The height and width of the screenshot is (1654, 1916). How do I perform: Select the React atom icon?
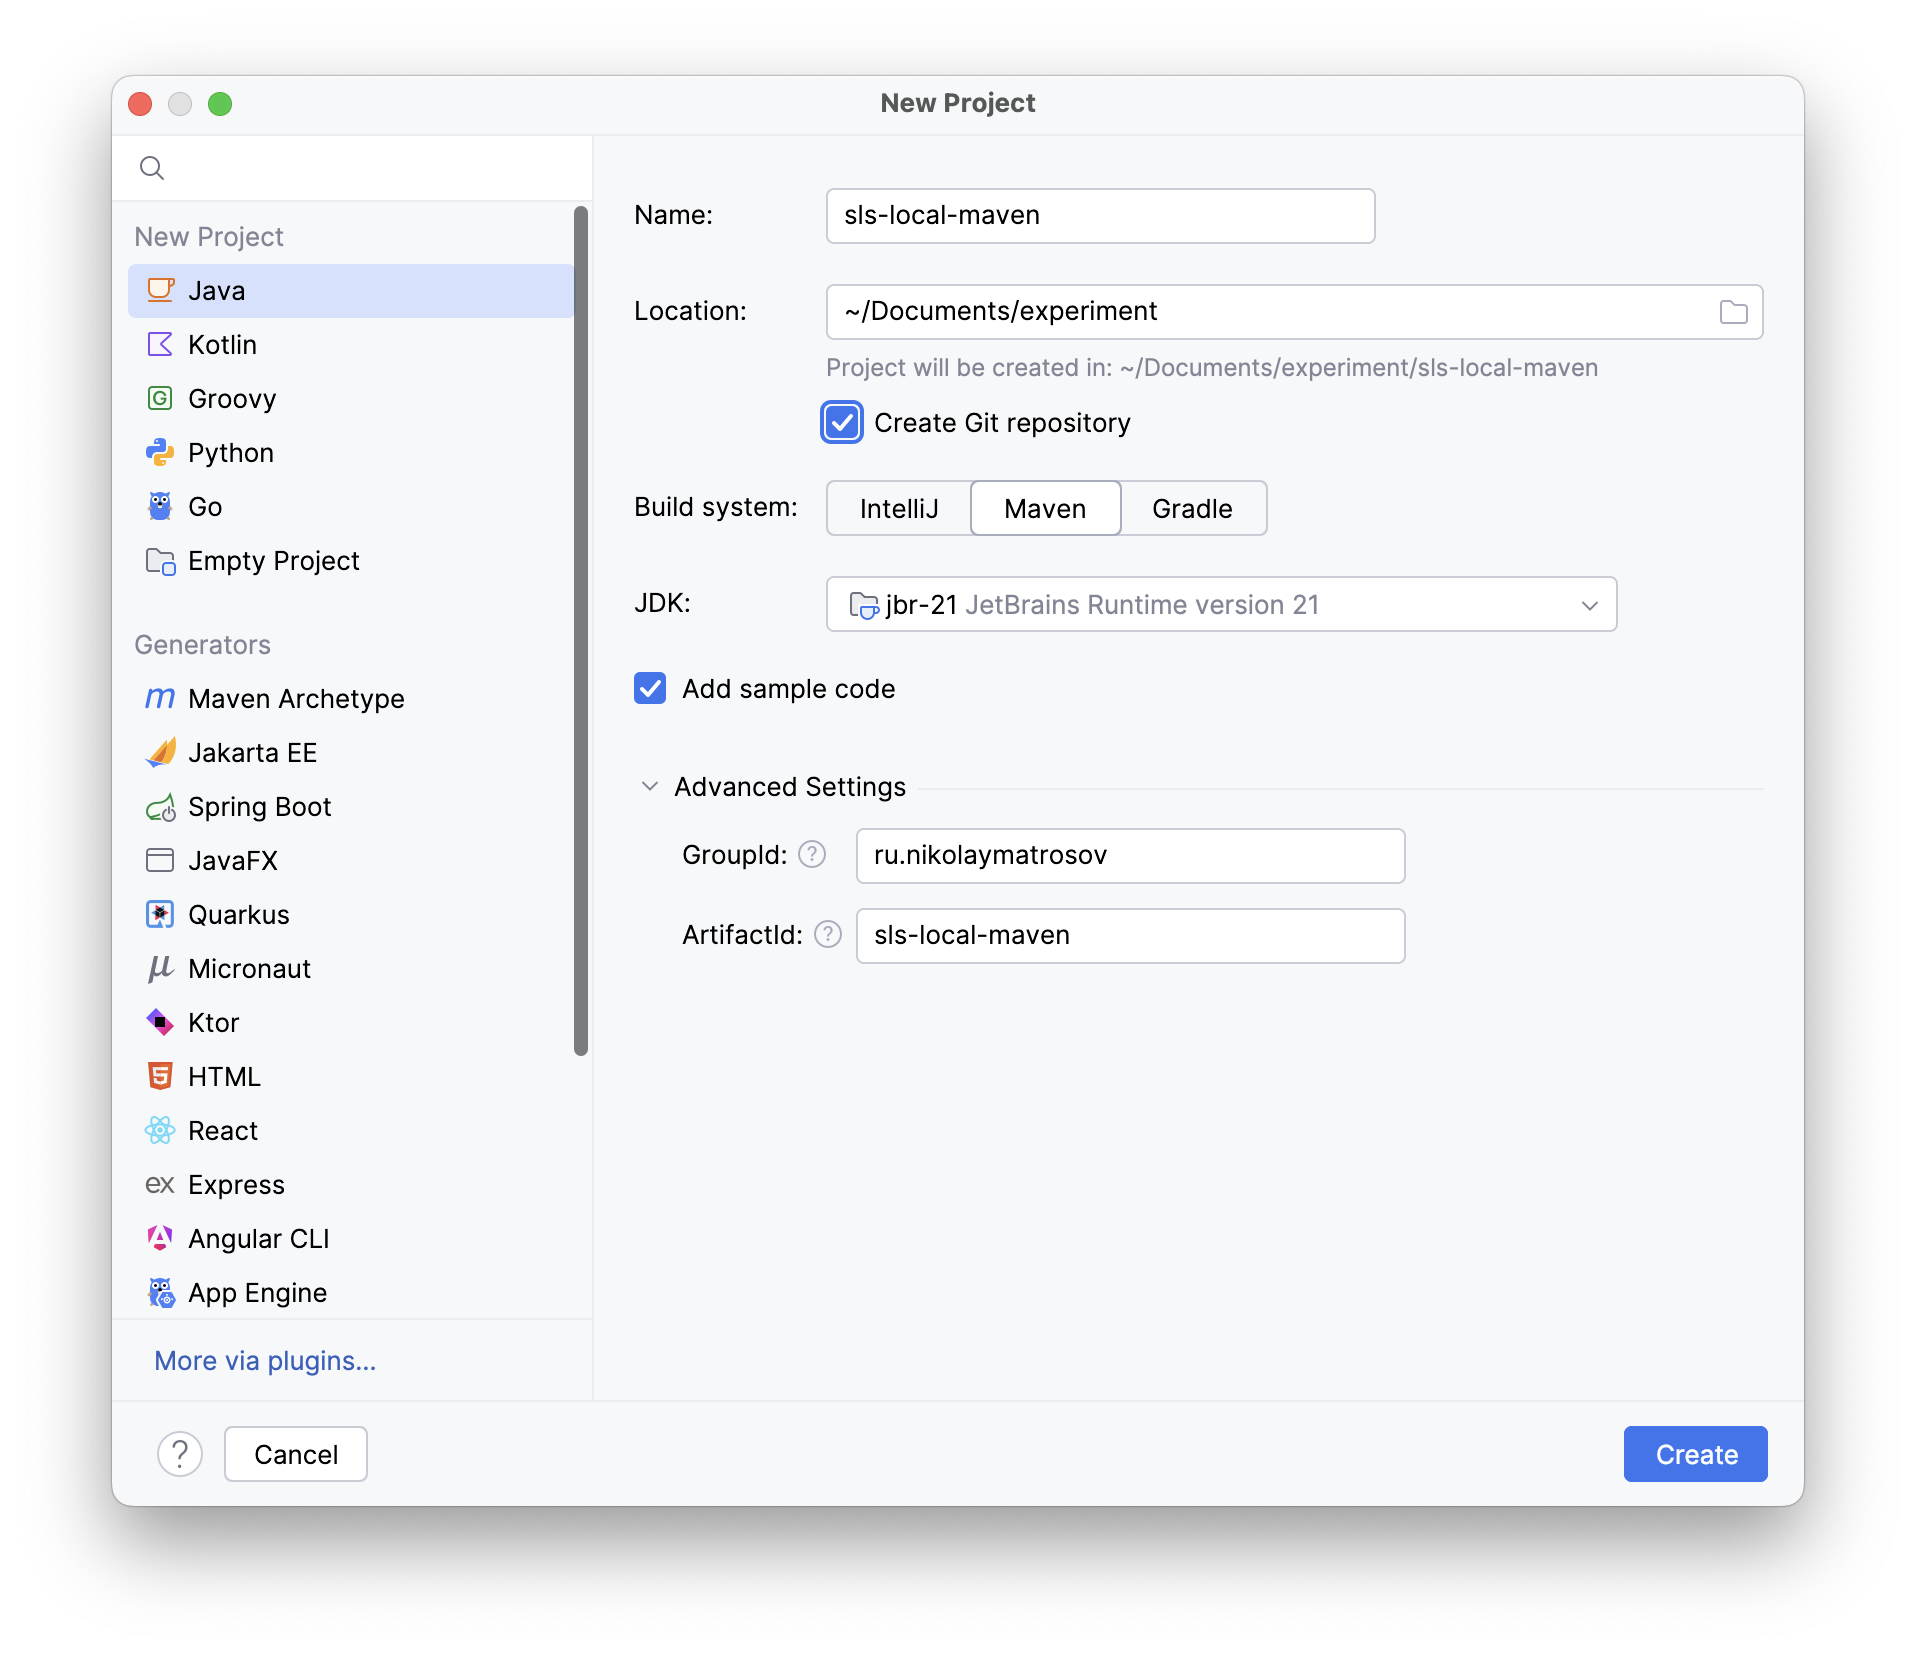[x=160, y=1130]
